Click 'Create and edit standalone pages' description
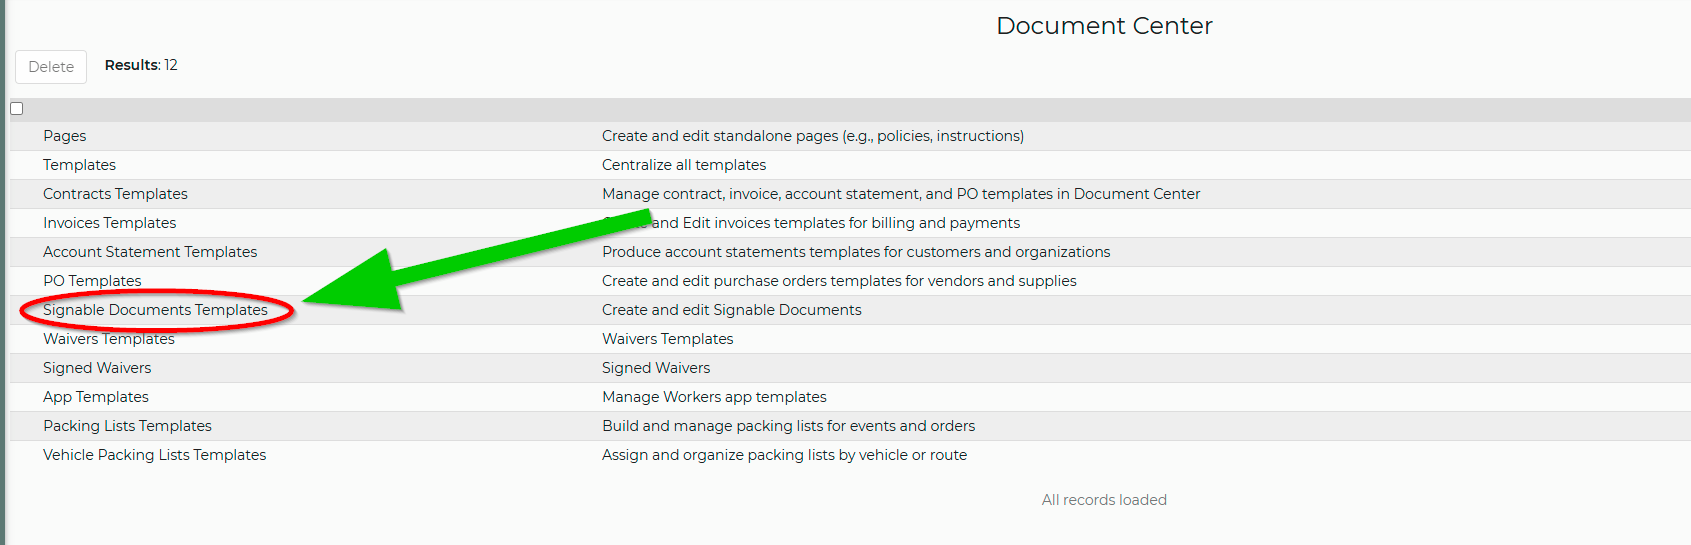This screenshot has width=1691, height=545. coord(812,136)
